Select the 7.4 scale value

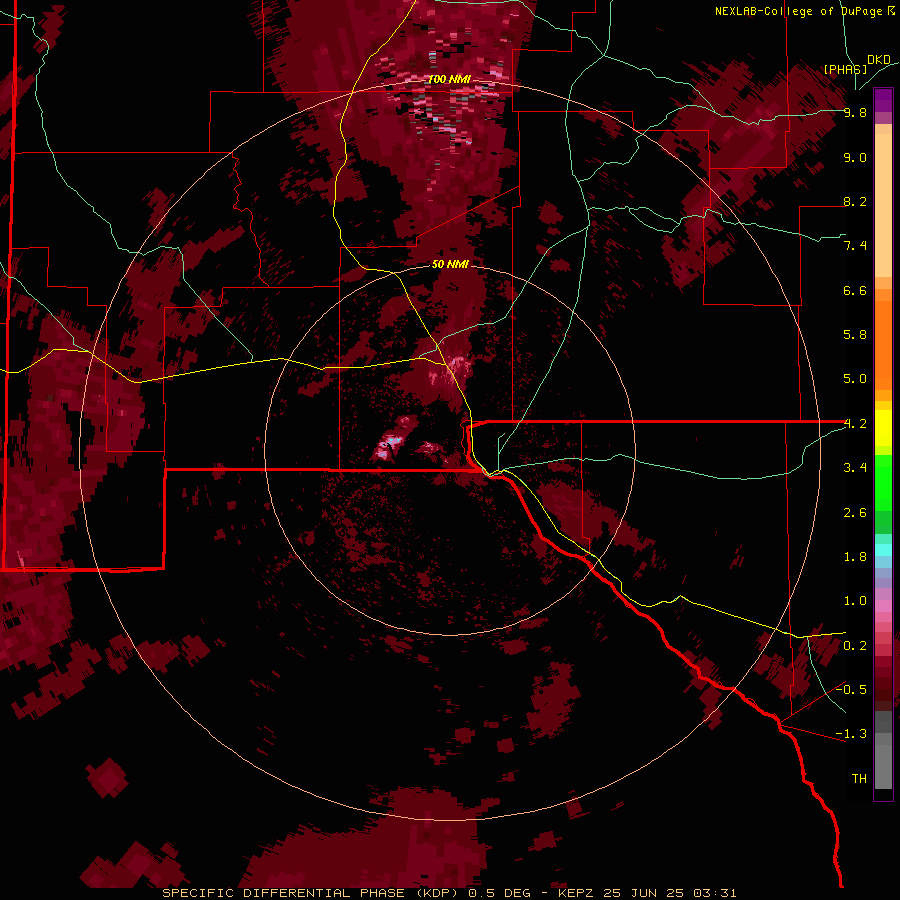tap(855, 246)
